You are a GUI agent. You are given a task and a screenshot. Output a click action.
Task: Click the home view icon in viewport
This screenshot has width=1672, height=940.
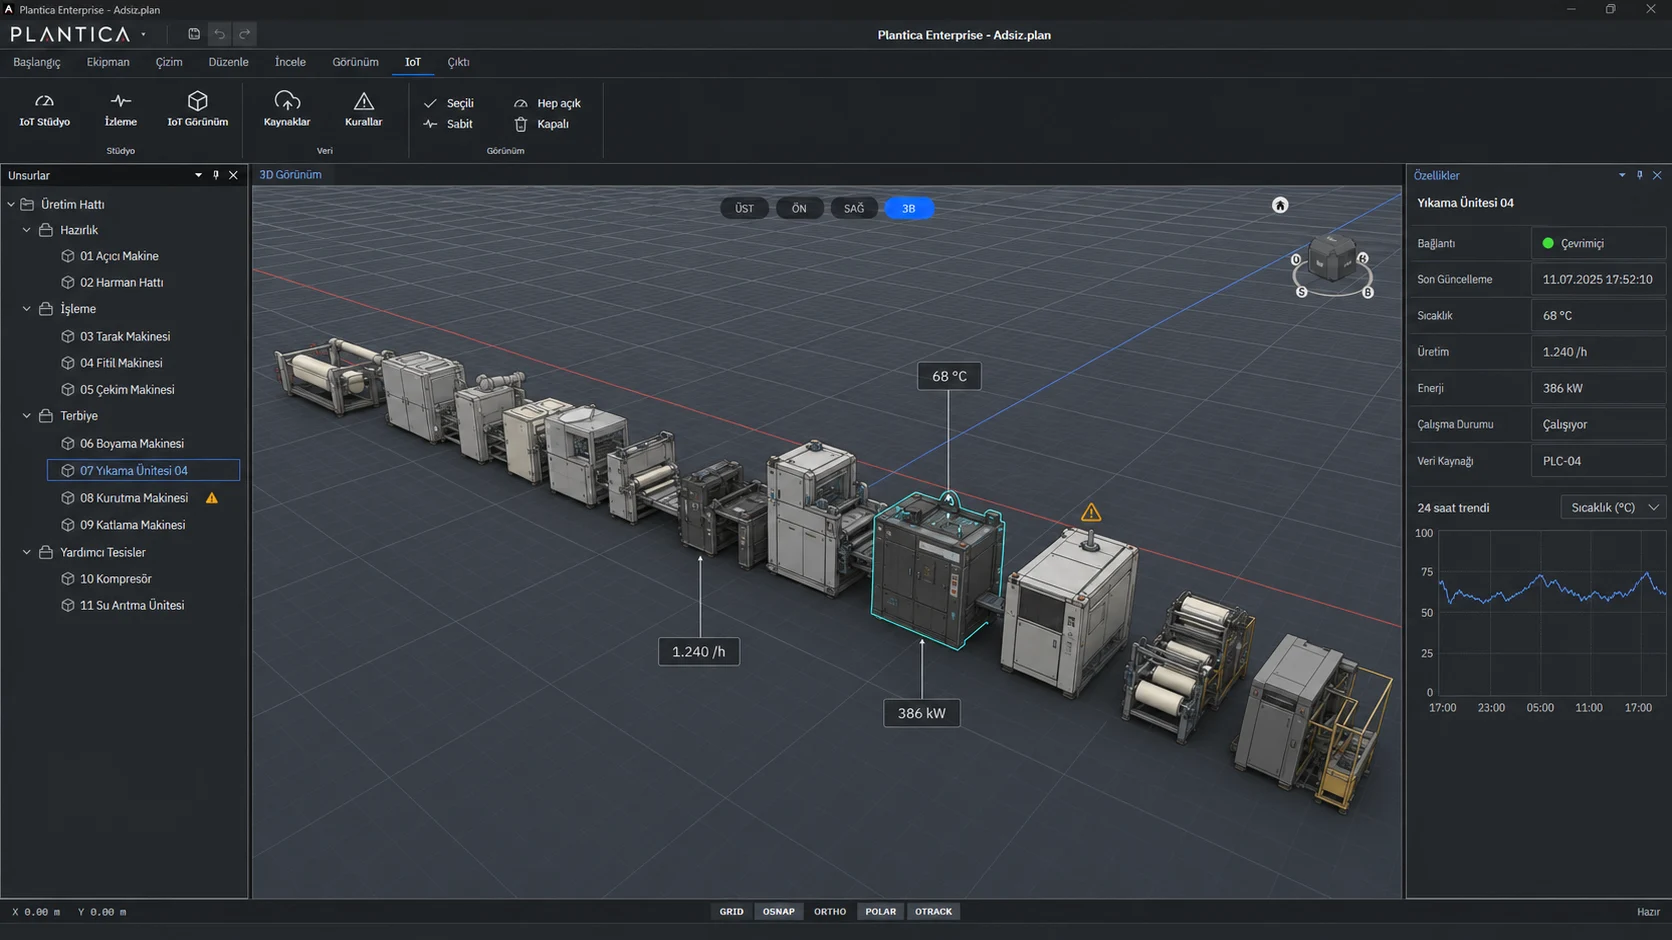tap(1280, 205)
